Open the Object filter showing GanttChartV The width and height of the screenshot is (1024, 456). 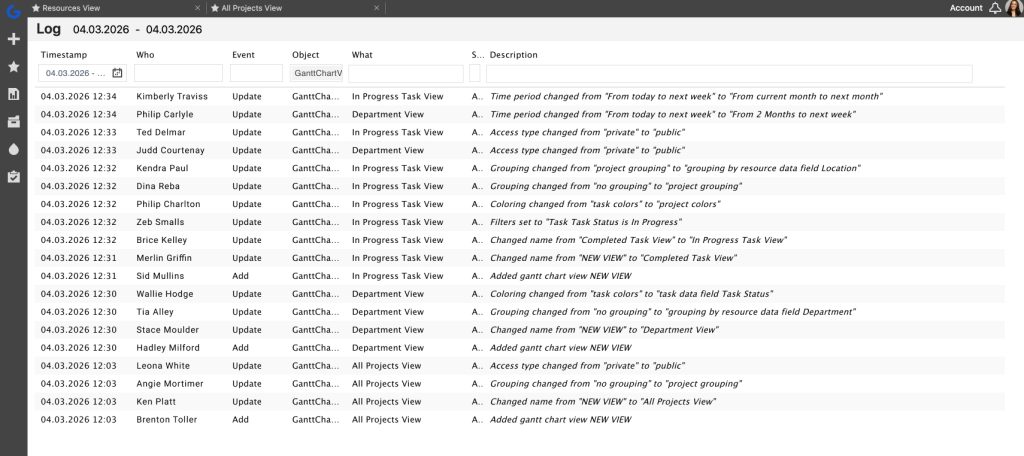click(317, 73)
